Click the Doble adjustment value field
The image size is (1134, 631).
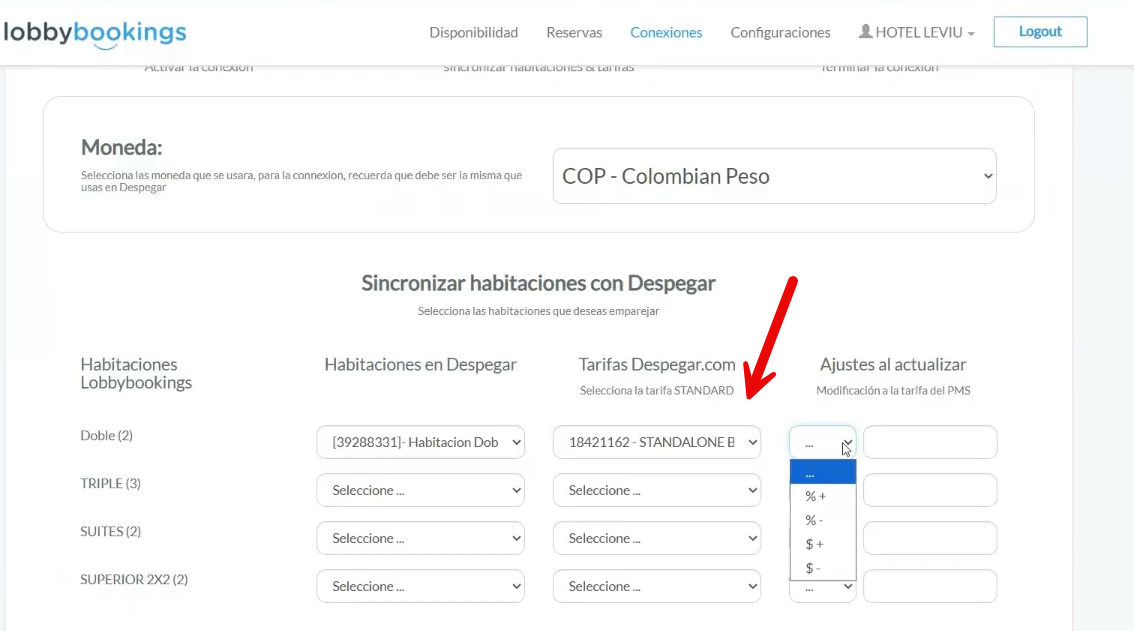click(x=930, y=442)
